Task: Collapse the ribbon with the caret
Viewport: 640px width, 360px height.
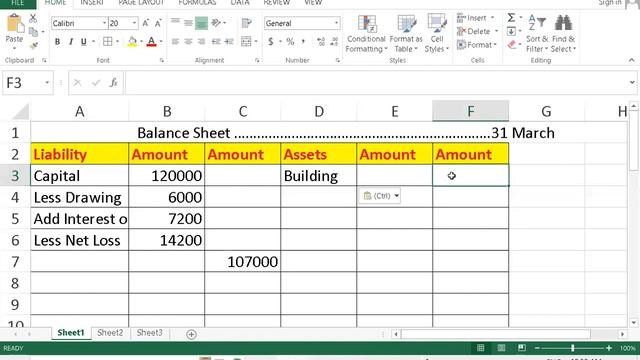Action: click(632, 60)
